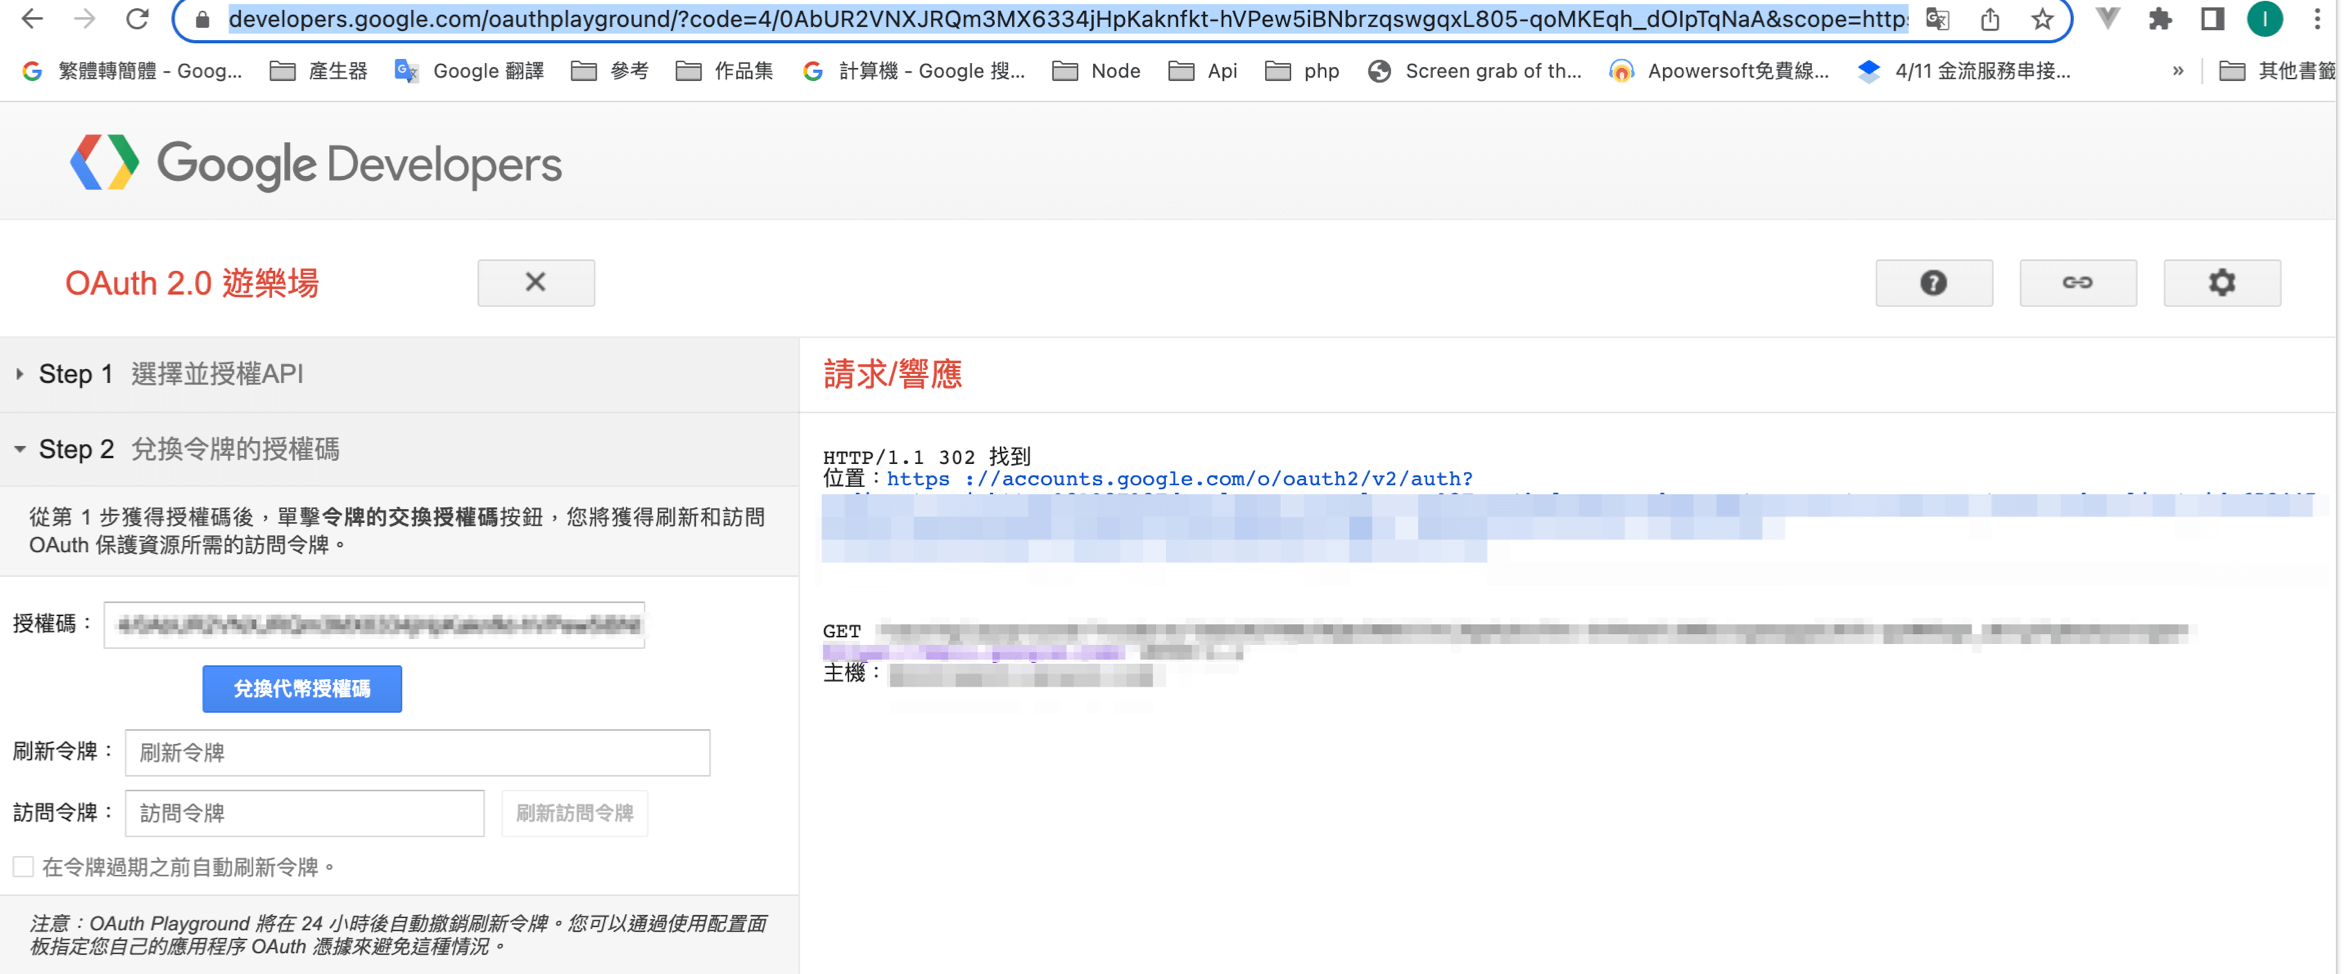This screenshot has width=2346, height=974.
Task: Click the translate page icon in address bar
Action: pos(1938,19)
